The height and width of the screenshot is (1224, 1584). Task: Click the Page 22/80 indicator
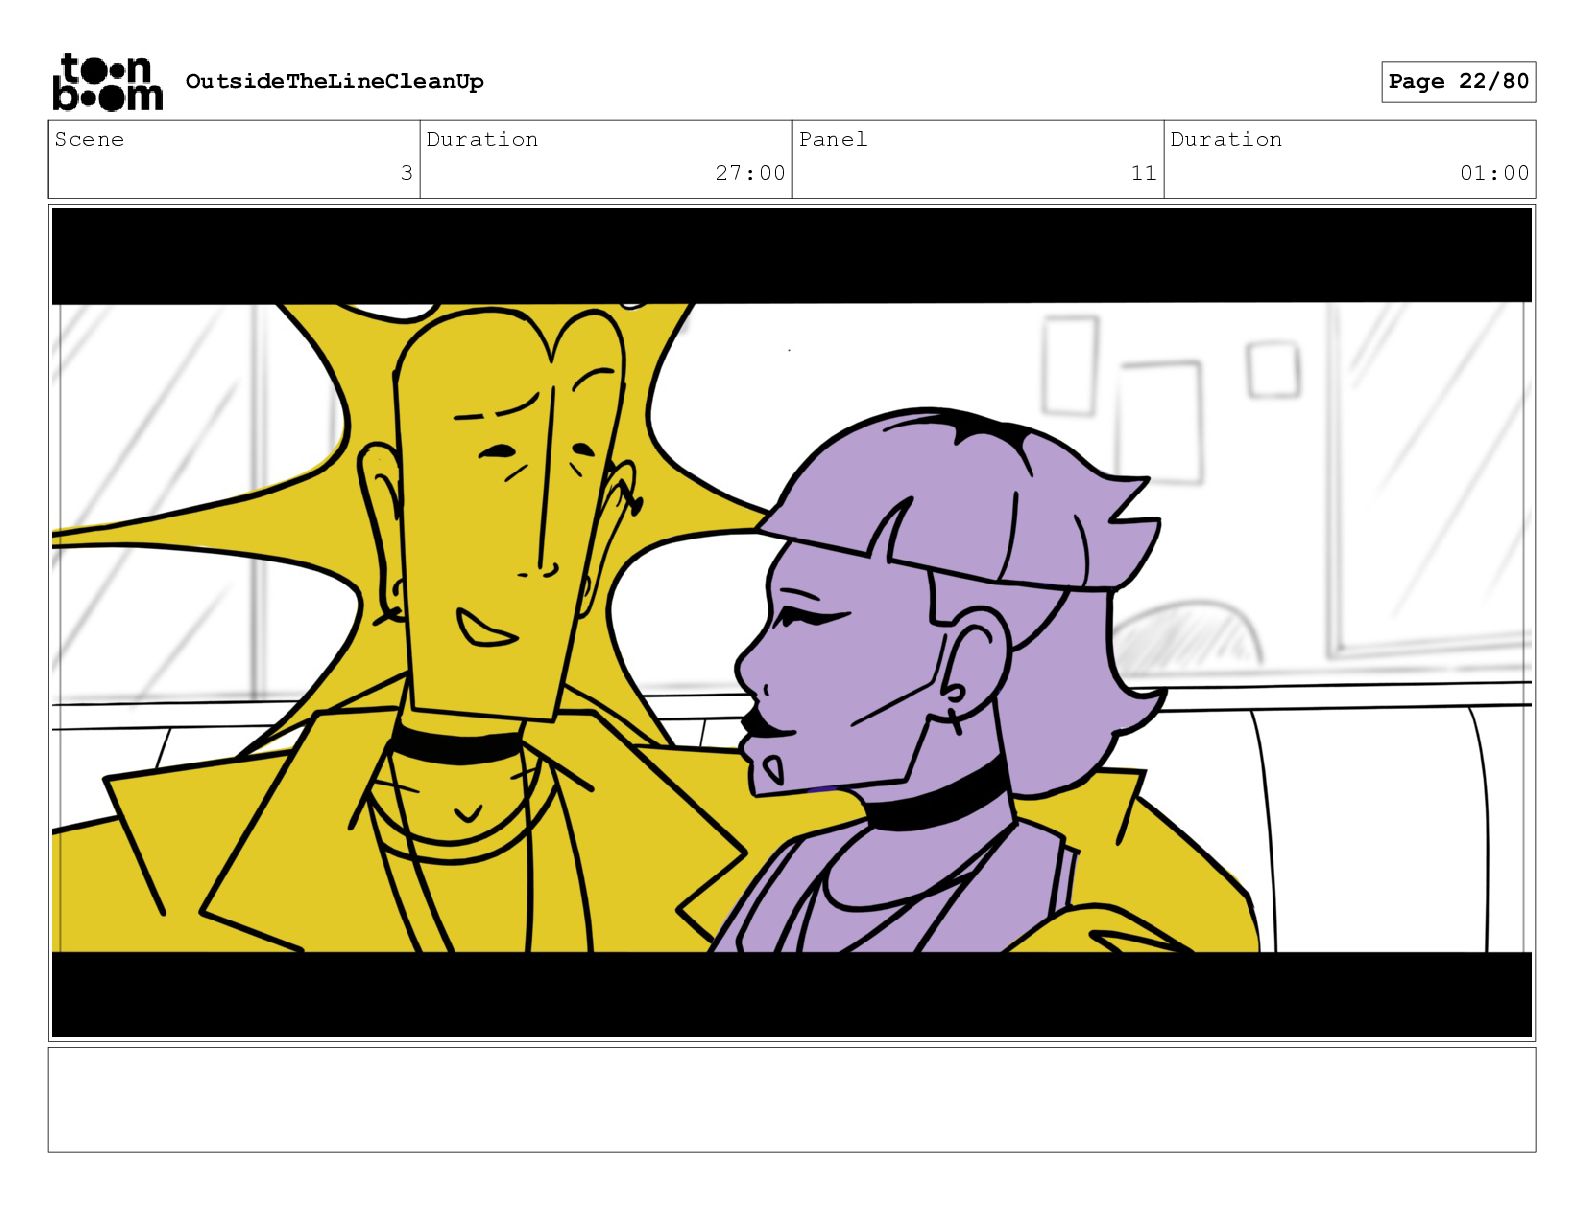pos(1458,81)
